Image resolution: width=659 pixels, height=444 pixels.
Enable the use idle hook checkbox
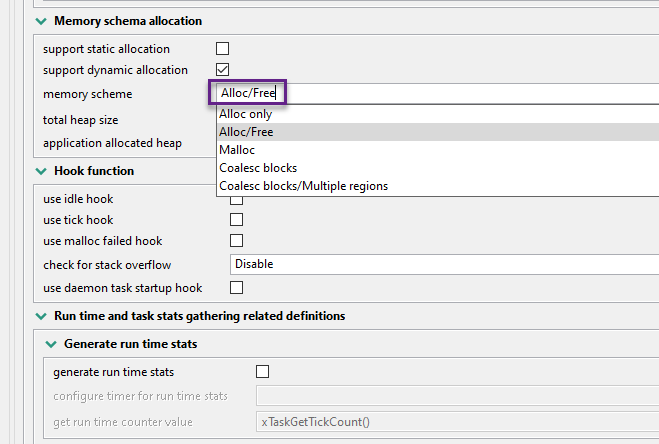237,199
